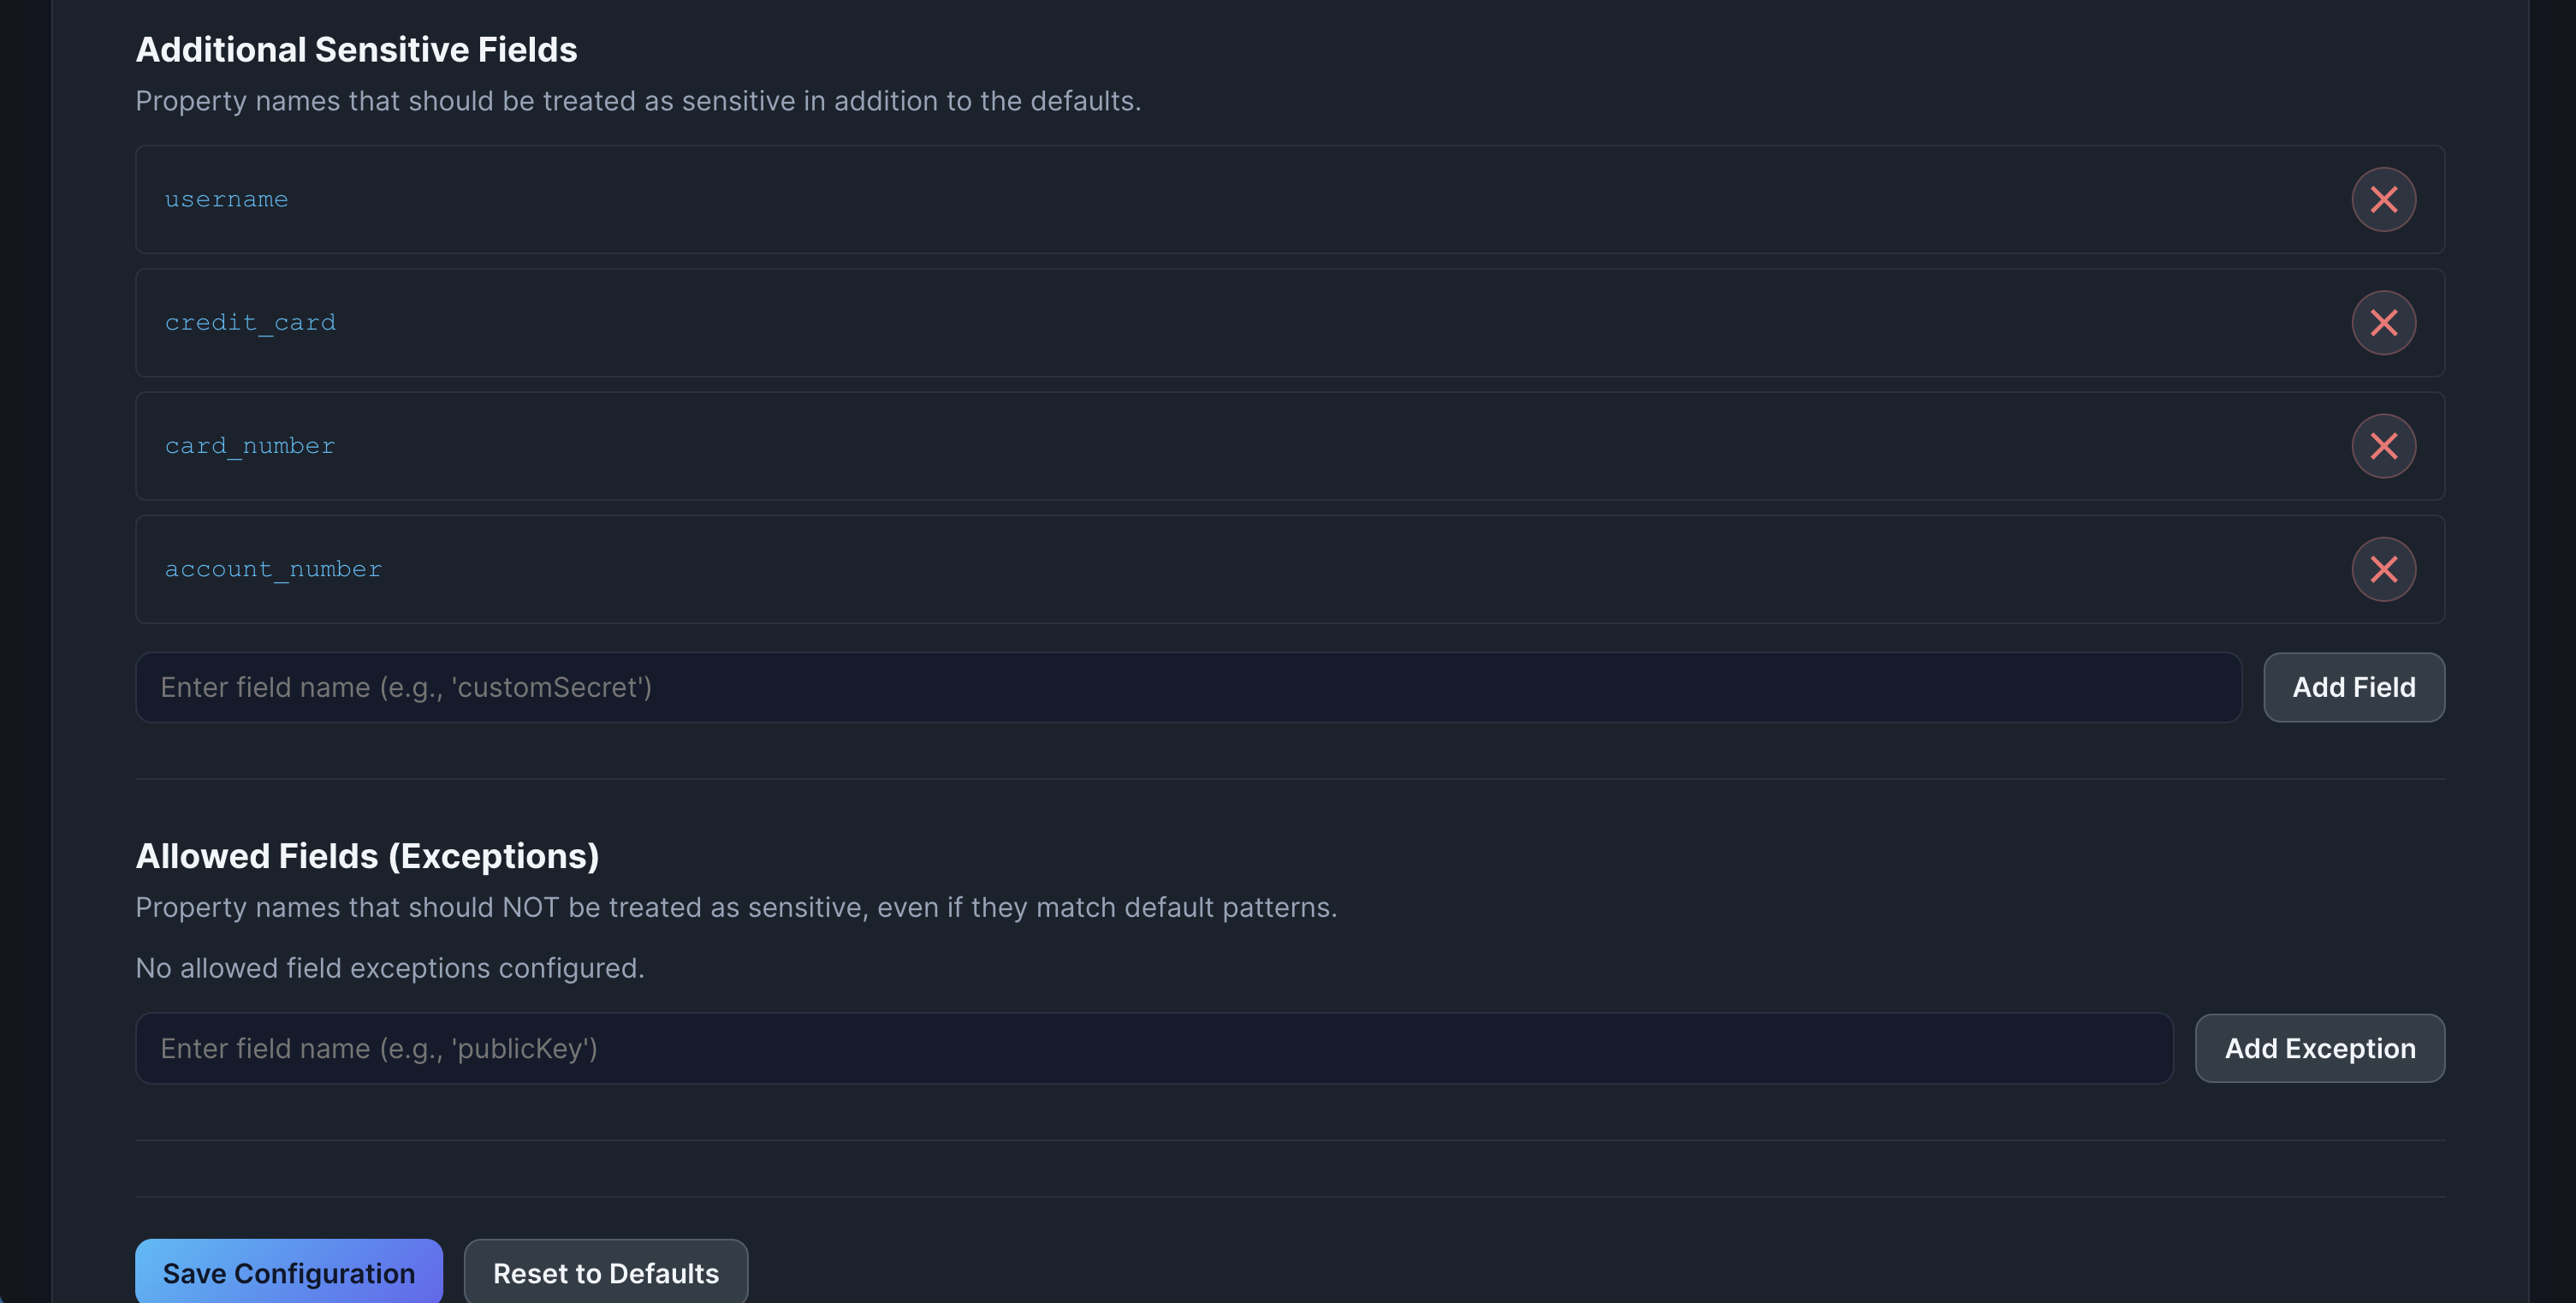This screenshot has height=1303, width=2576.
Task: Click the Add Field button
Action: 2353,687
